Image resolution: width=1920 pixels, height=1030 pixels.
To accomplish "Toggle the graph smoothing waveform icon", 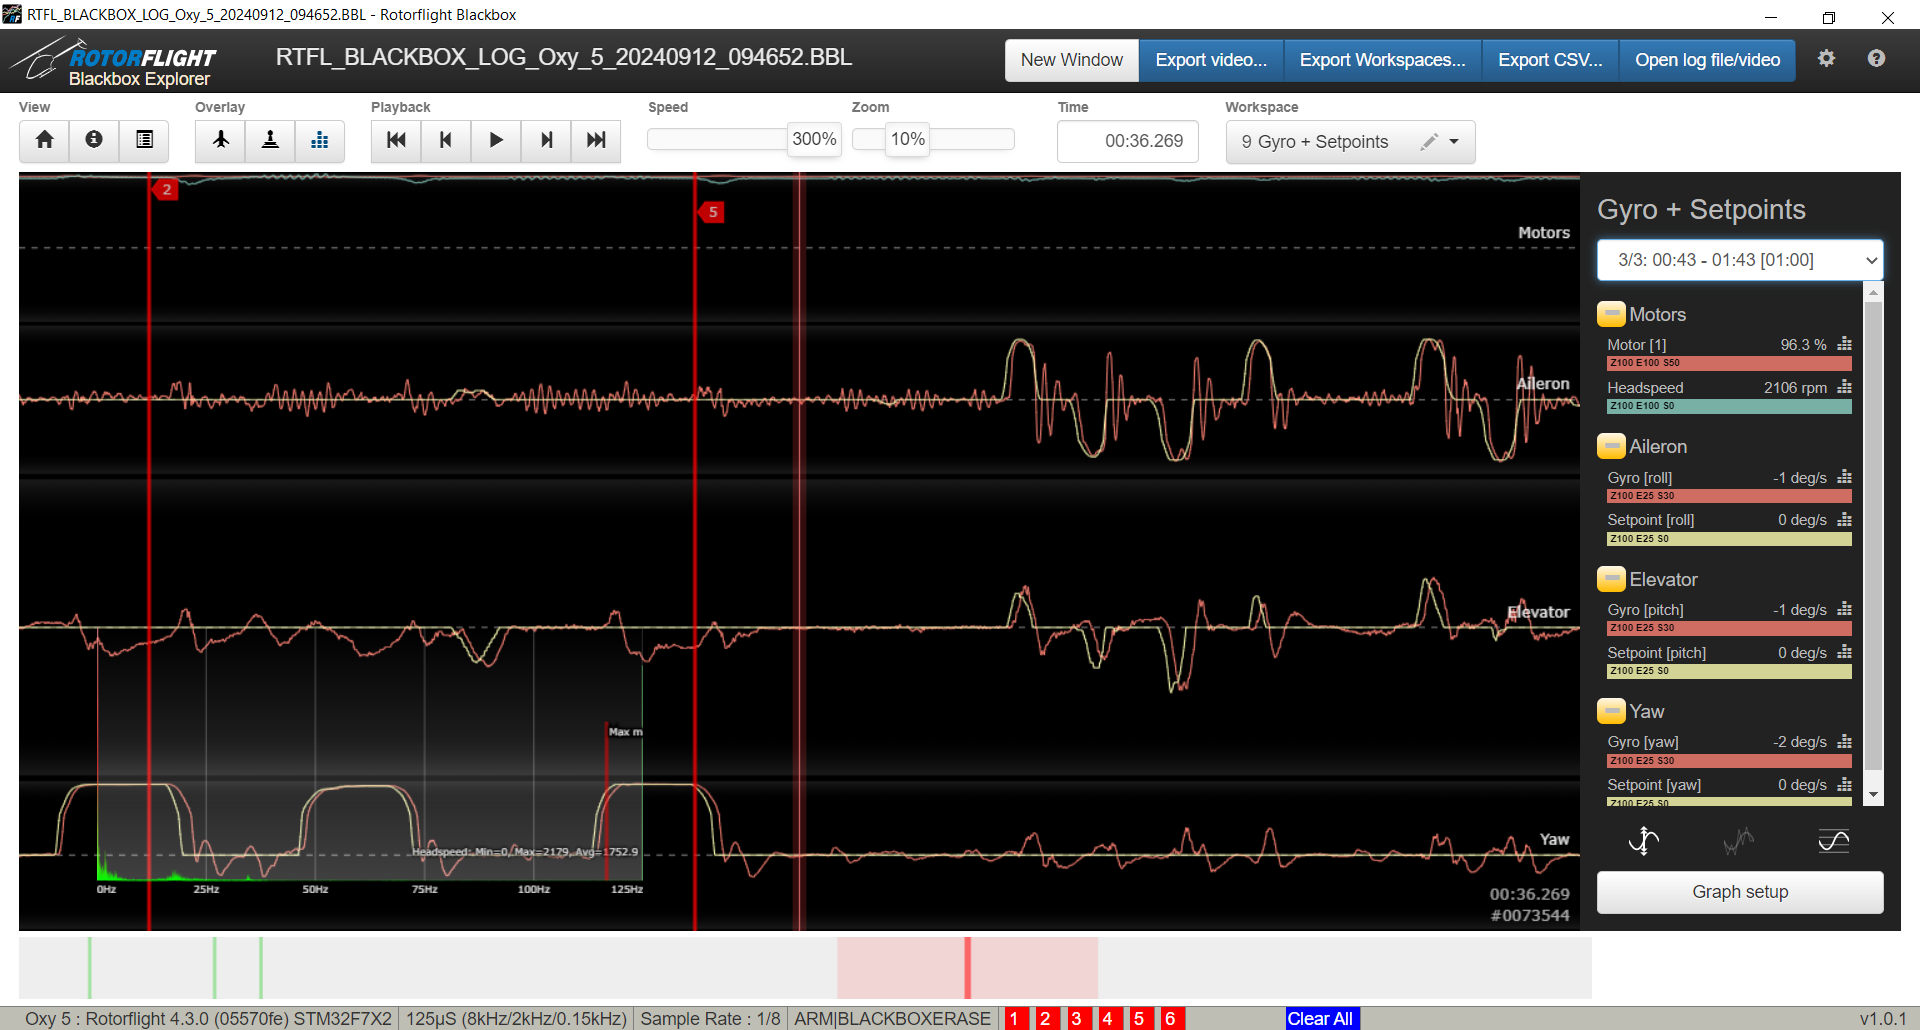I will [1739, 841].
